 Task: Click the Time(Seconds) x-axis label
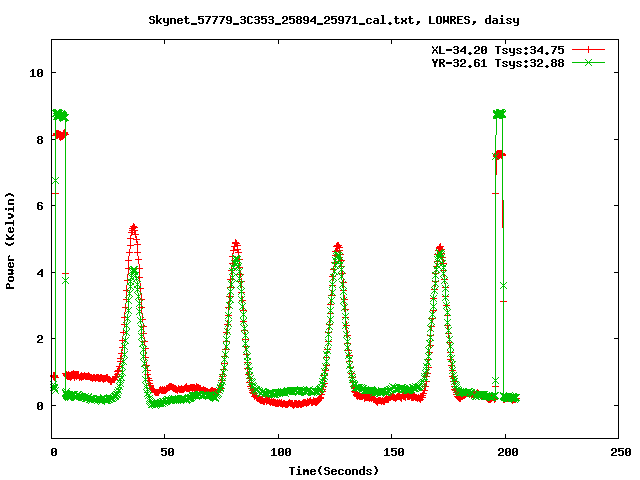pos(335,470)
